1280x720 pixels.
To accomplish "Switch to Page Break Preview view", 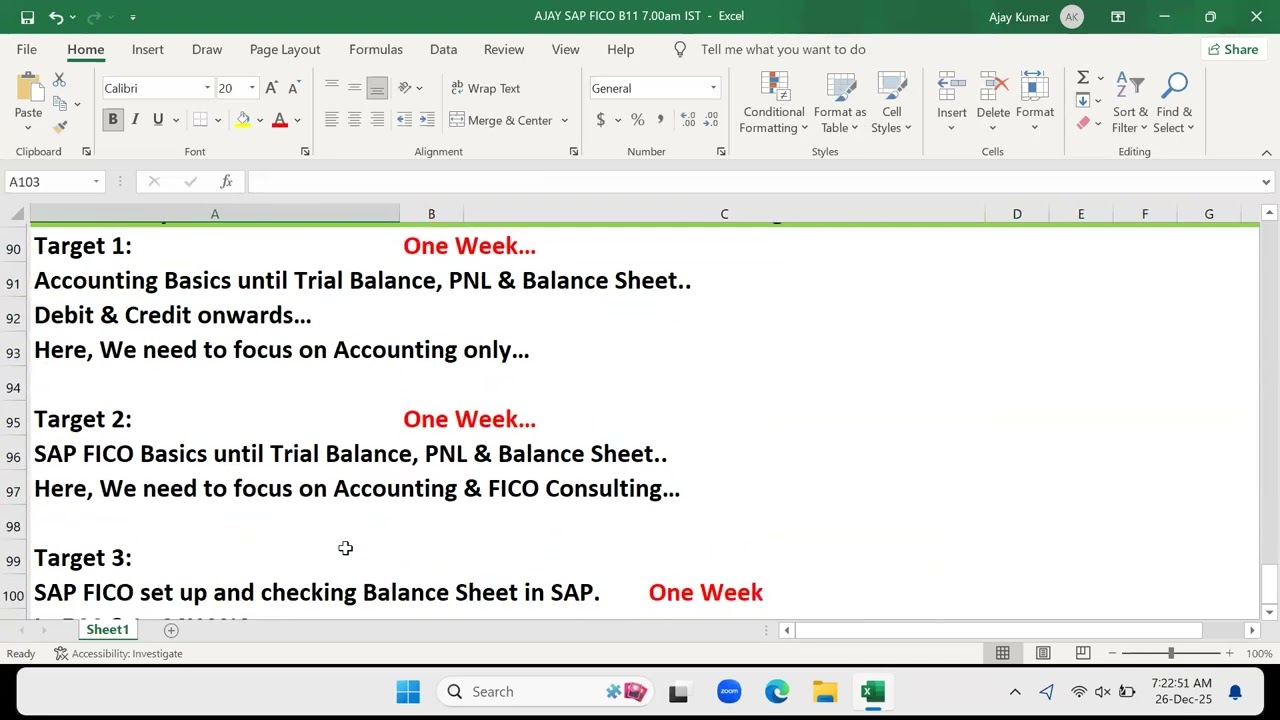I will point(1083,653).
